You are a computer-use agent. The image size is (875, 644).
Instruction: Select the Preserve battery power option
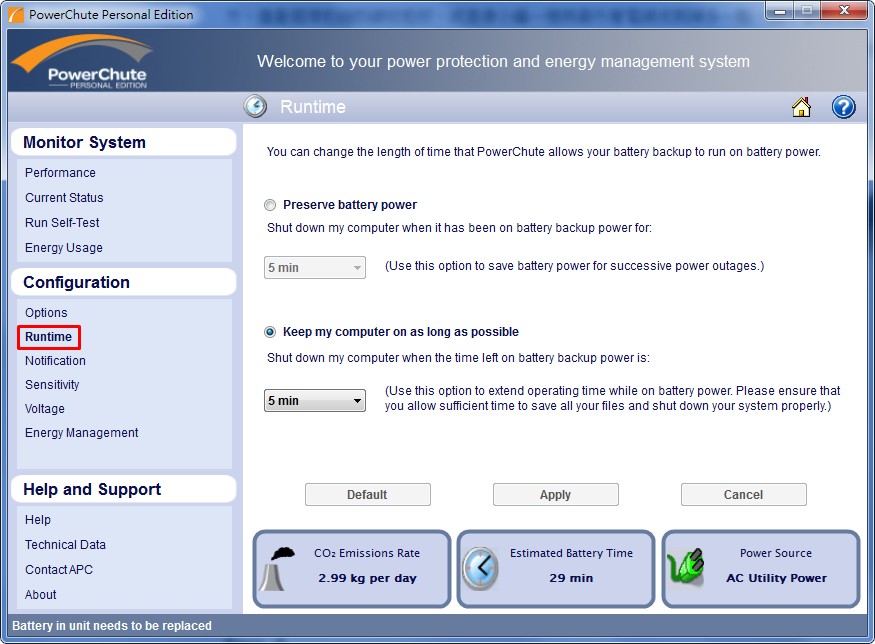coord(270,205)
